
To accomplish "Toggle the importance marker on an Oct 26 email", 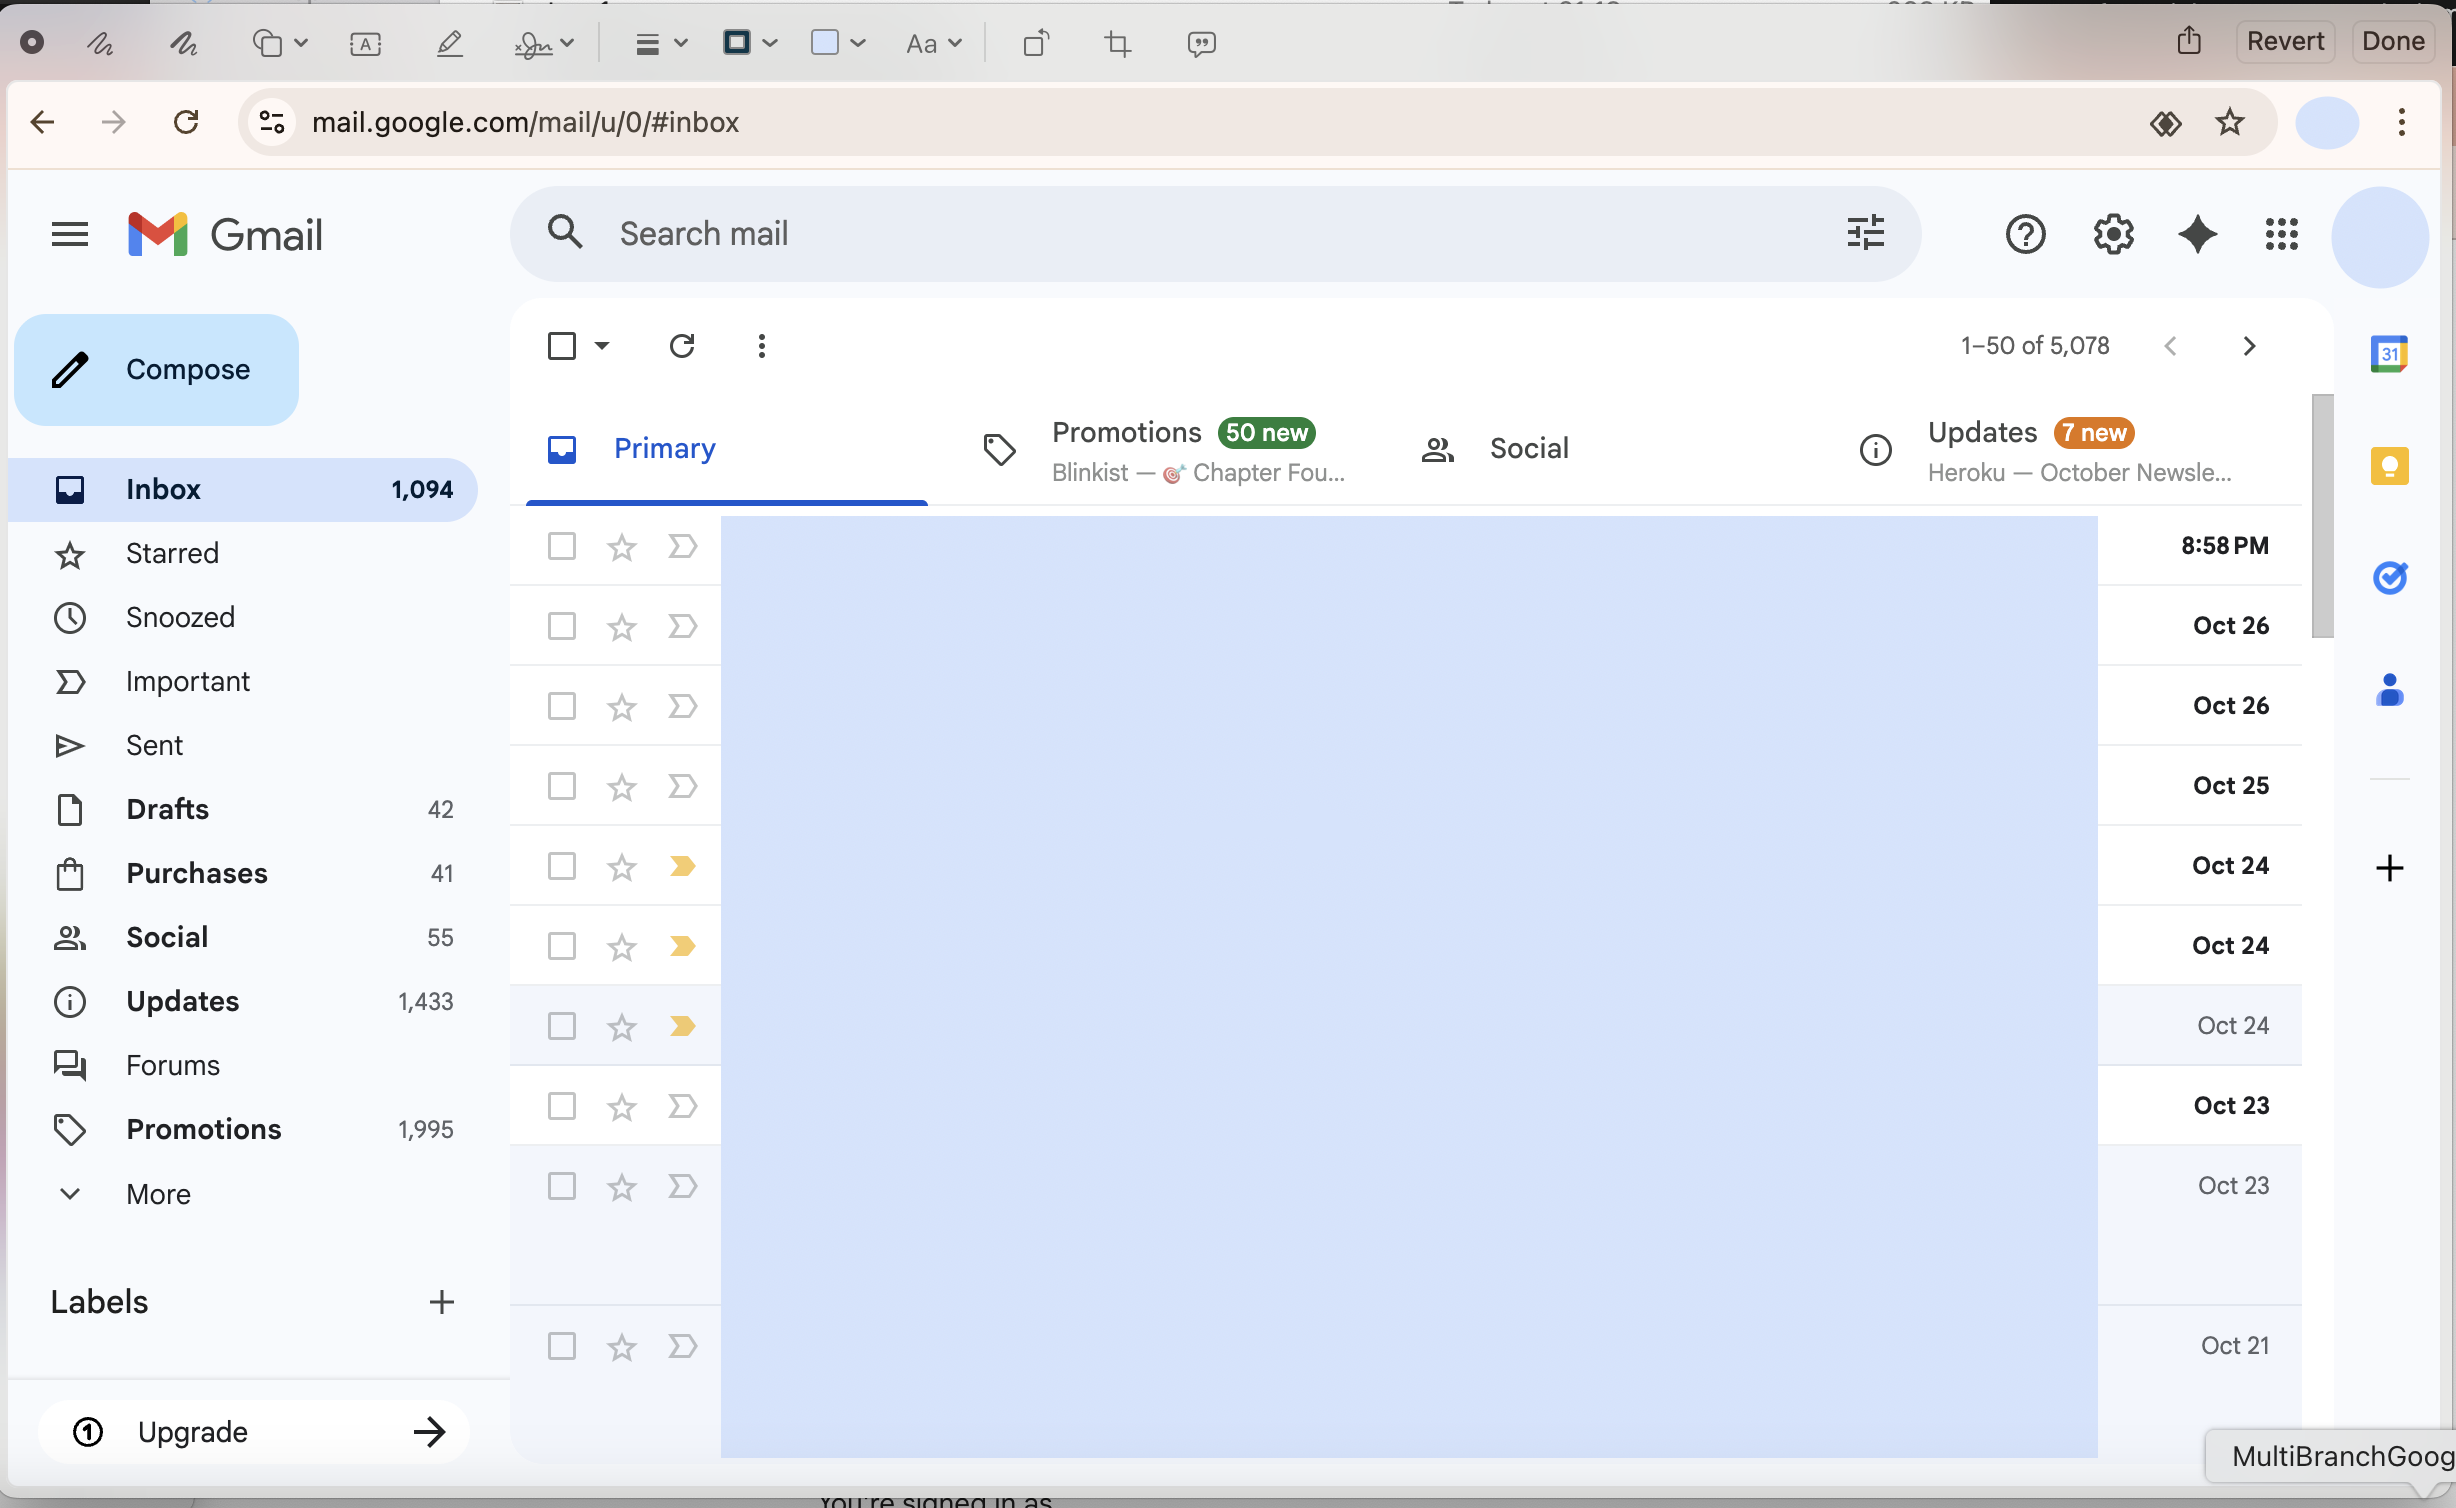I will pos(681,626).
